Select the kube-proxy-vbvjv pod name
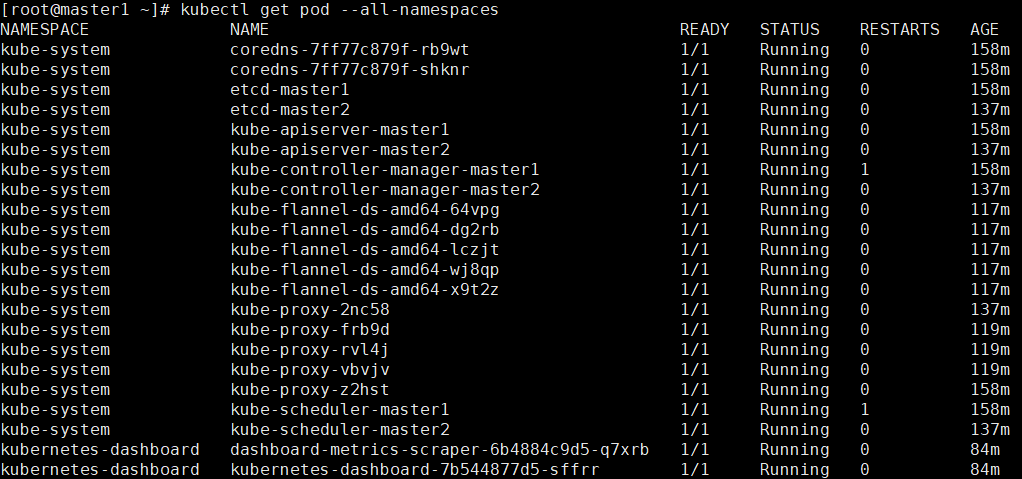Viewport: 1022px width, 479px height. tap(310, 370)
